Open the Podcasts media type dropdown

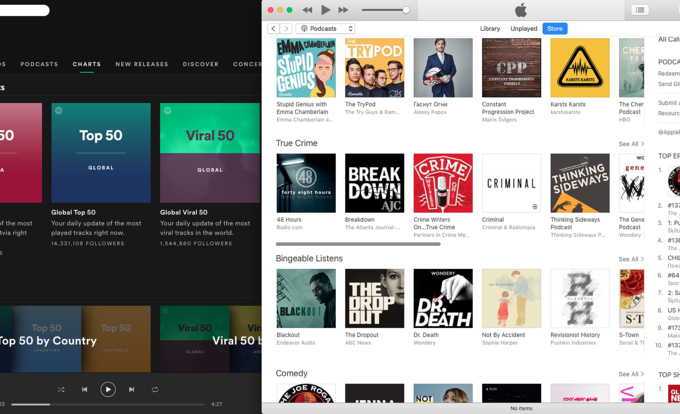pos(325,29)
